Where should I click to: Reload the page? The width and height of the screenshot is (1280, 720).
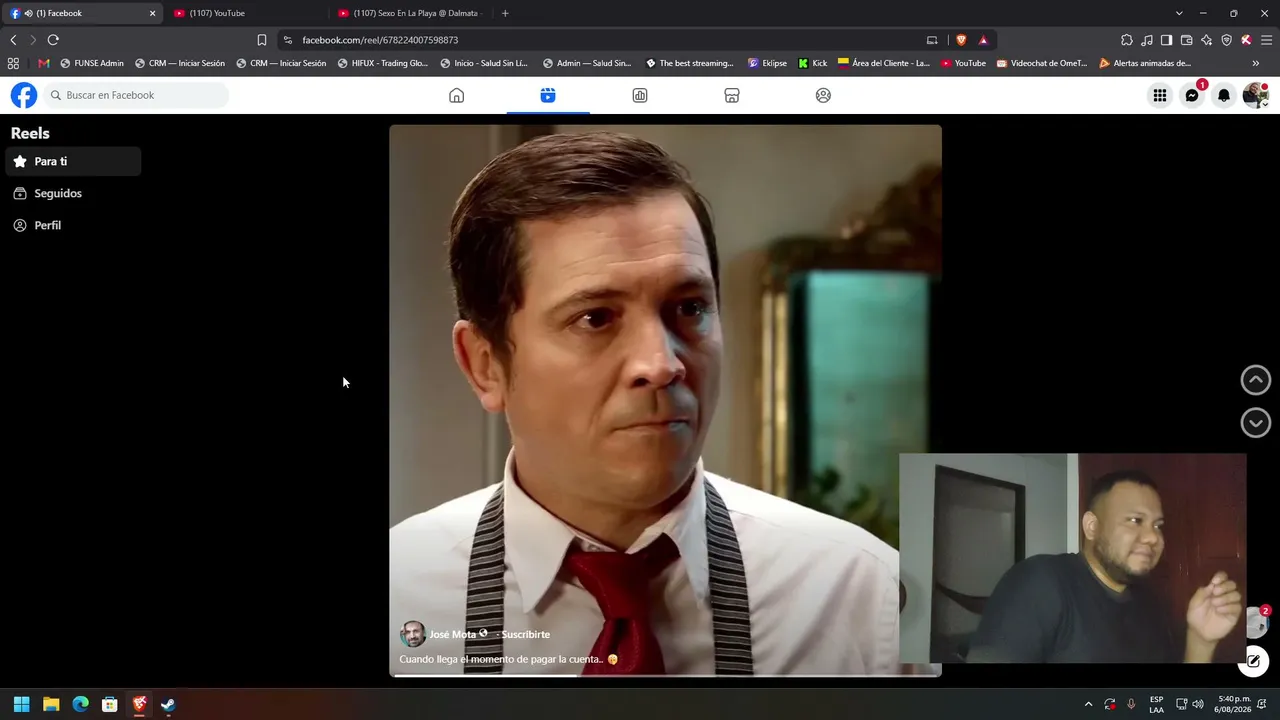53,40
